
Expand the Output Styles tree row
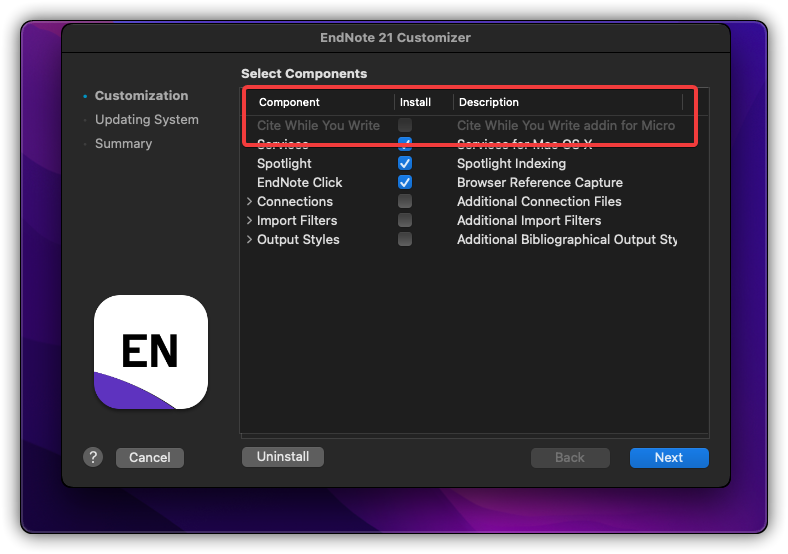(249, 240)
